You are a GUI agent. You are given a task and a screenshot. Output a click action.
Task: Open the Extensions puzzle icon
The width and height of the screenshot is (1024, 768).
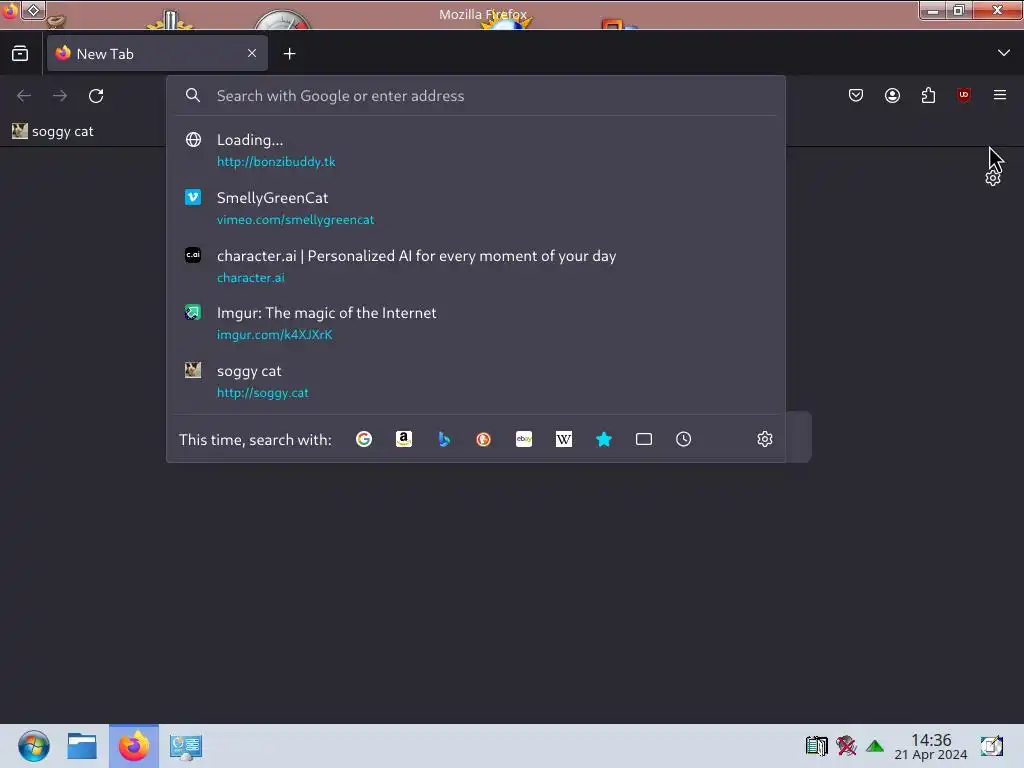928,95
